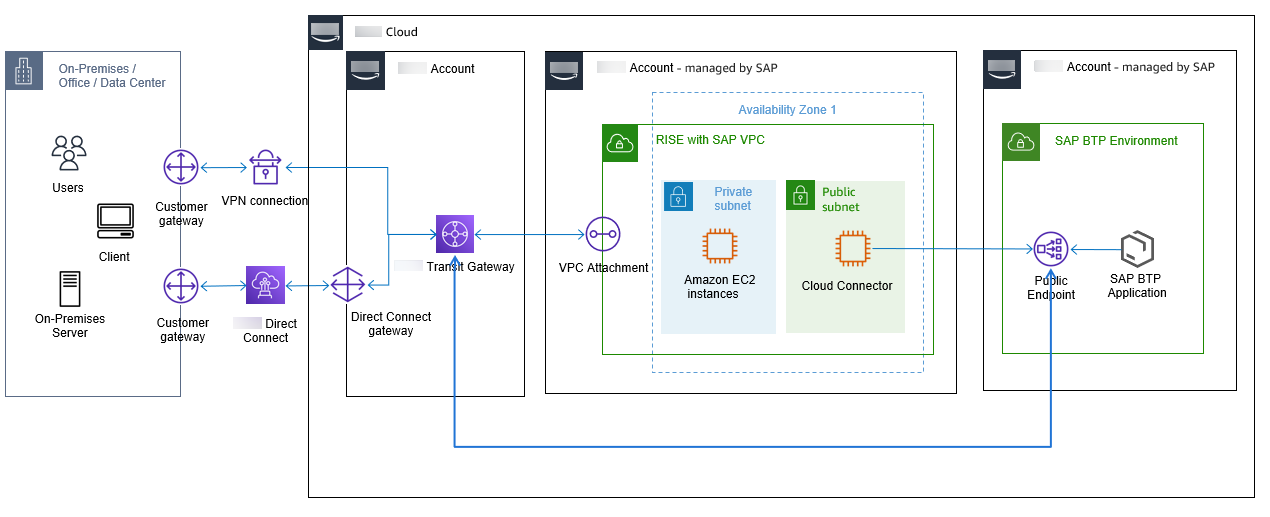Screen dimensions: 1270x517
Task: Click the Users group icon
Action: pyautogui.click(x=68, y=153)
